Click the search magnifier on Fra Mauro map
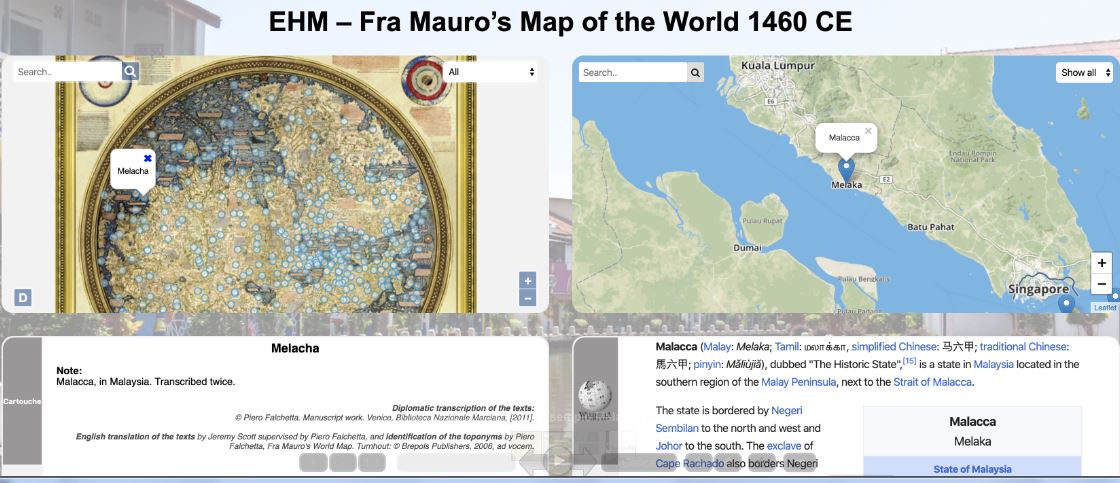The width and height of the screenshot is (1120, 483). [x=130, y=71]
